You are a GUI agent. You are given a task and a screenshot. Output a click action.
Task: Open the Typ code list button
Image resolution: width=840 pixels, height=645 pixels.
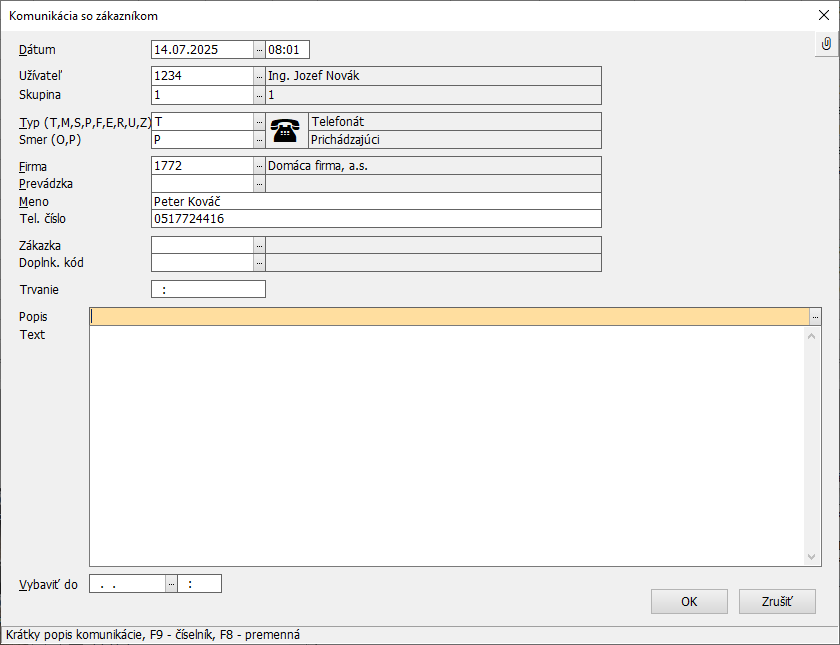click(259, 121)
